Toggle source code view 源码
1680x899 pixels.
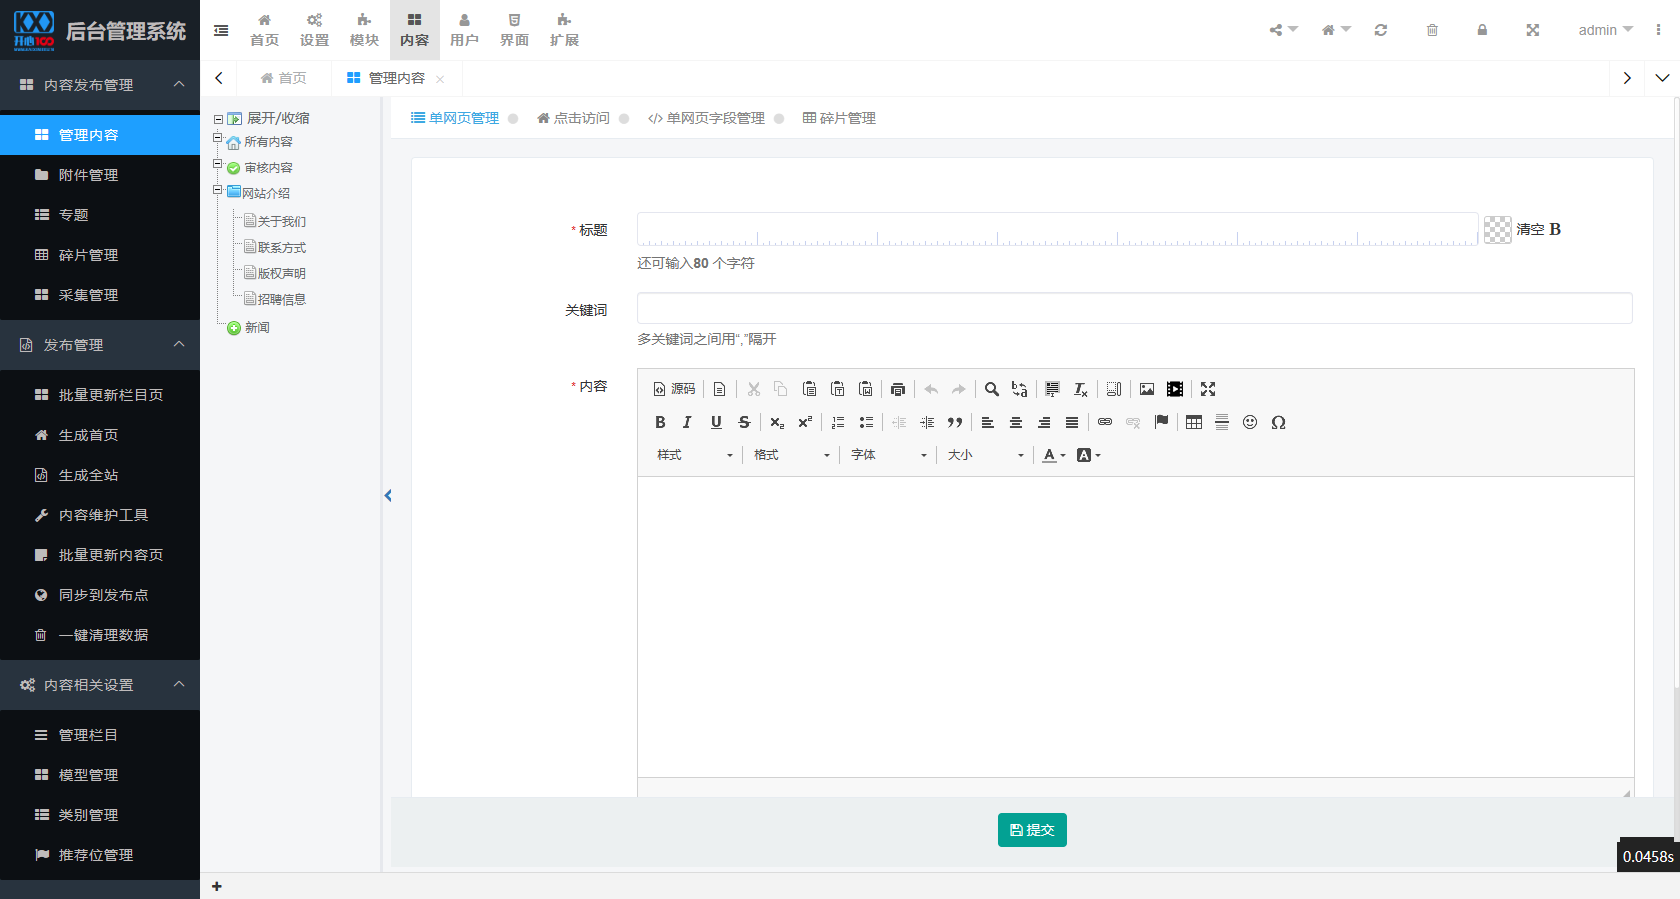[675, 389]
